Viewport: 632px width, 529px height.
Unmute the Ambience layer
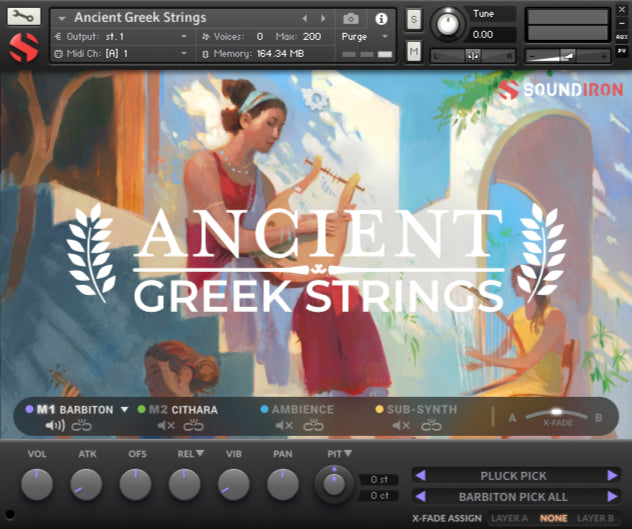point(285,426)
